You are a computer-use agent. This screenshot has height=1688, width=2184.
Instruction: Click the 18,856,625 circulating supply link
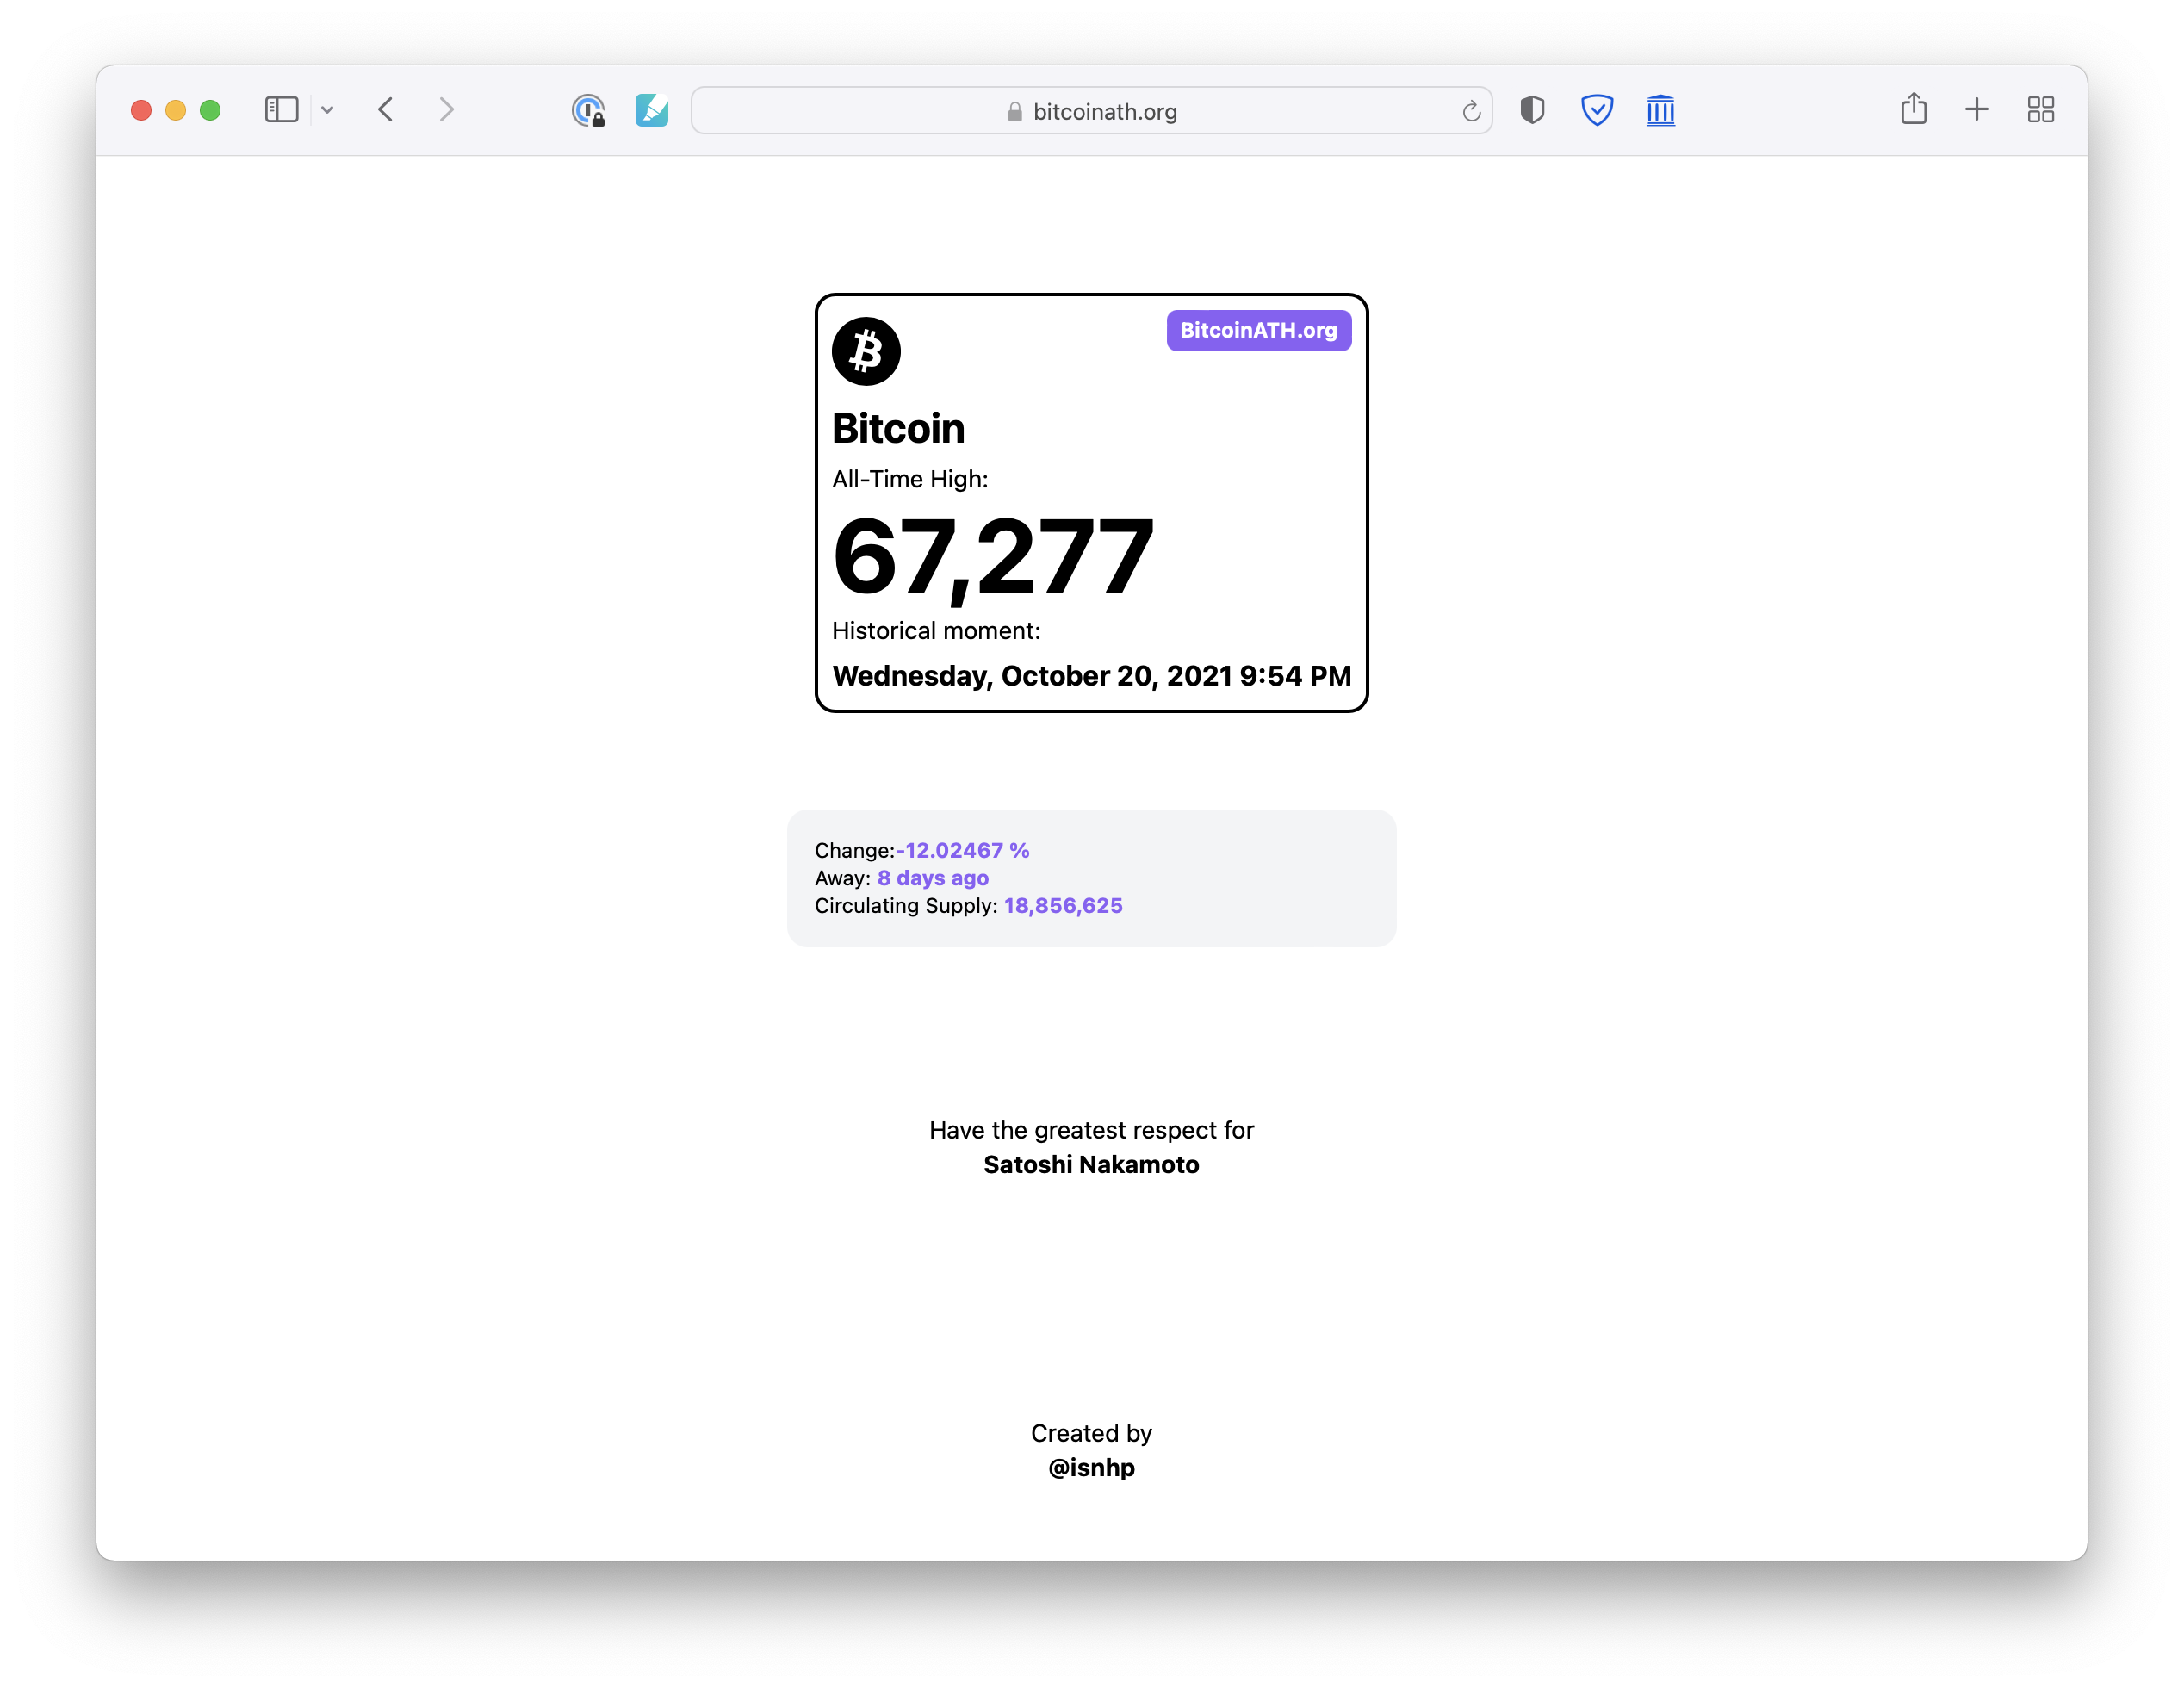[x=1063, y=905]
